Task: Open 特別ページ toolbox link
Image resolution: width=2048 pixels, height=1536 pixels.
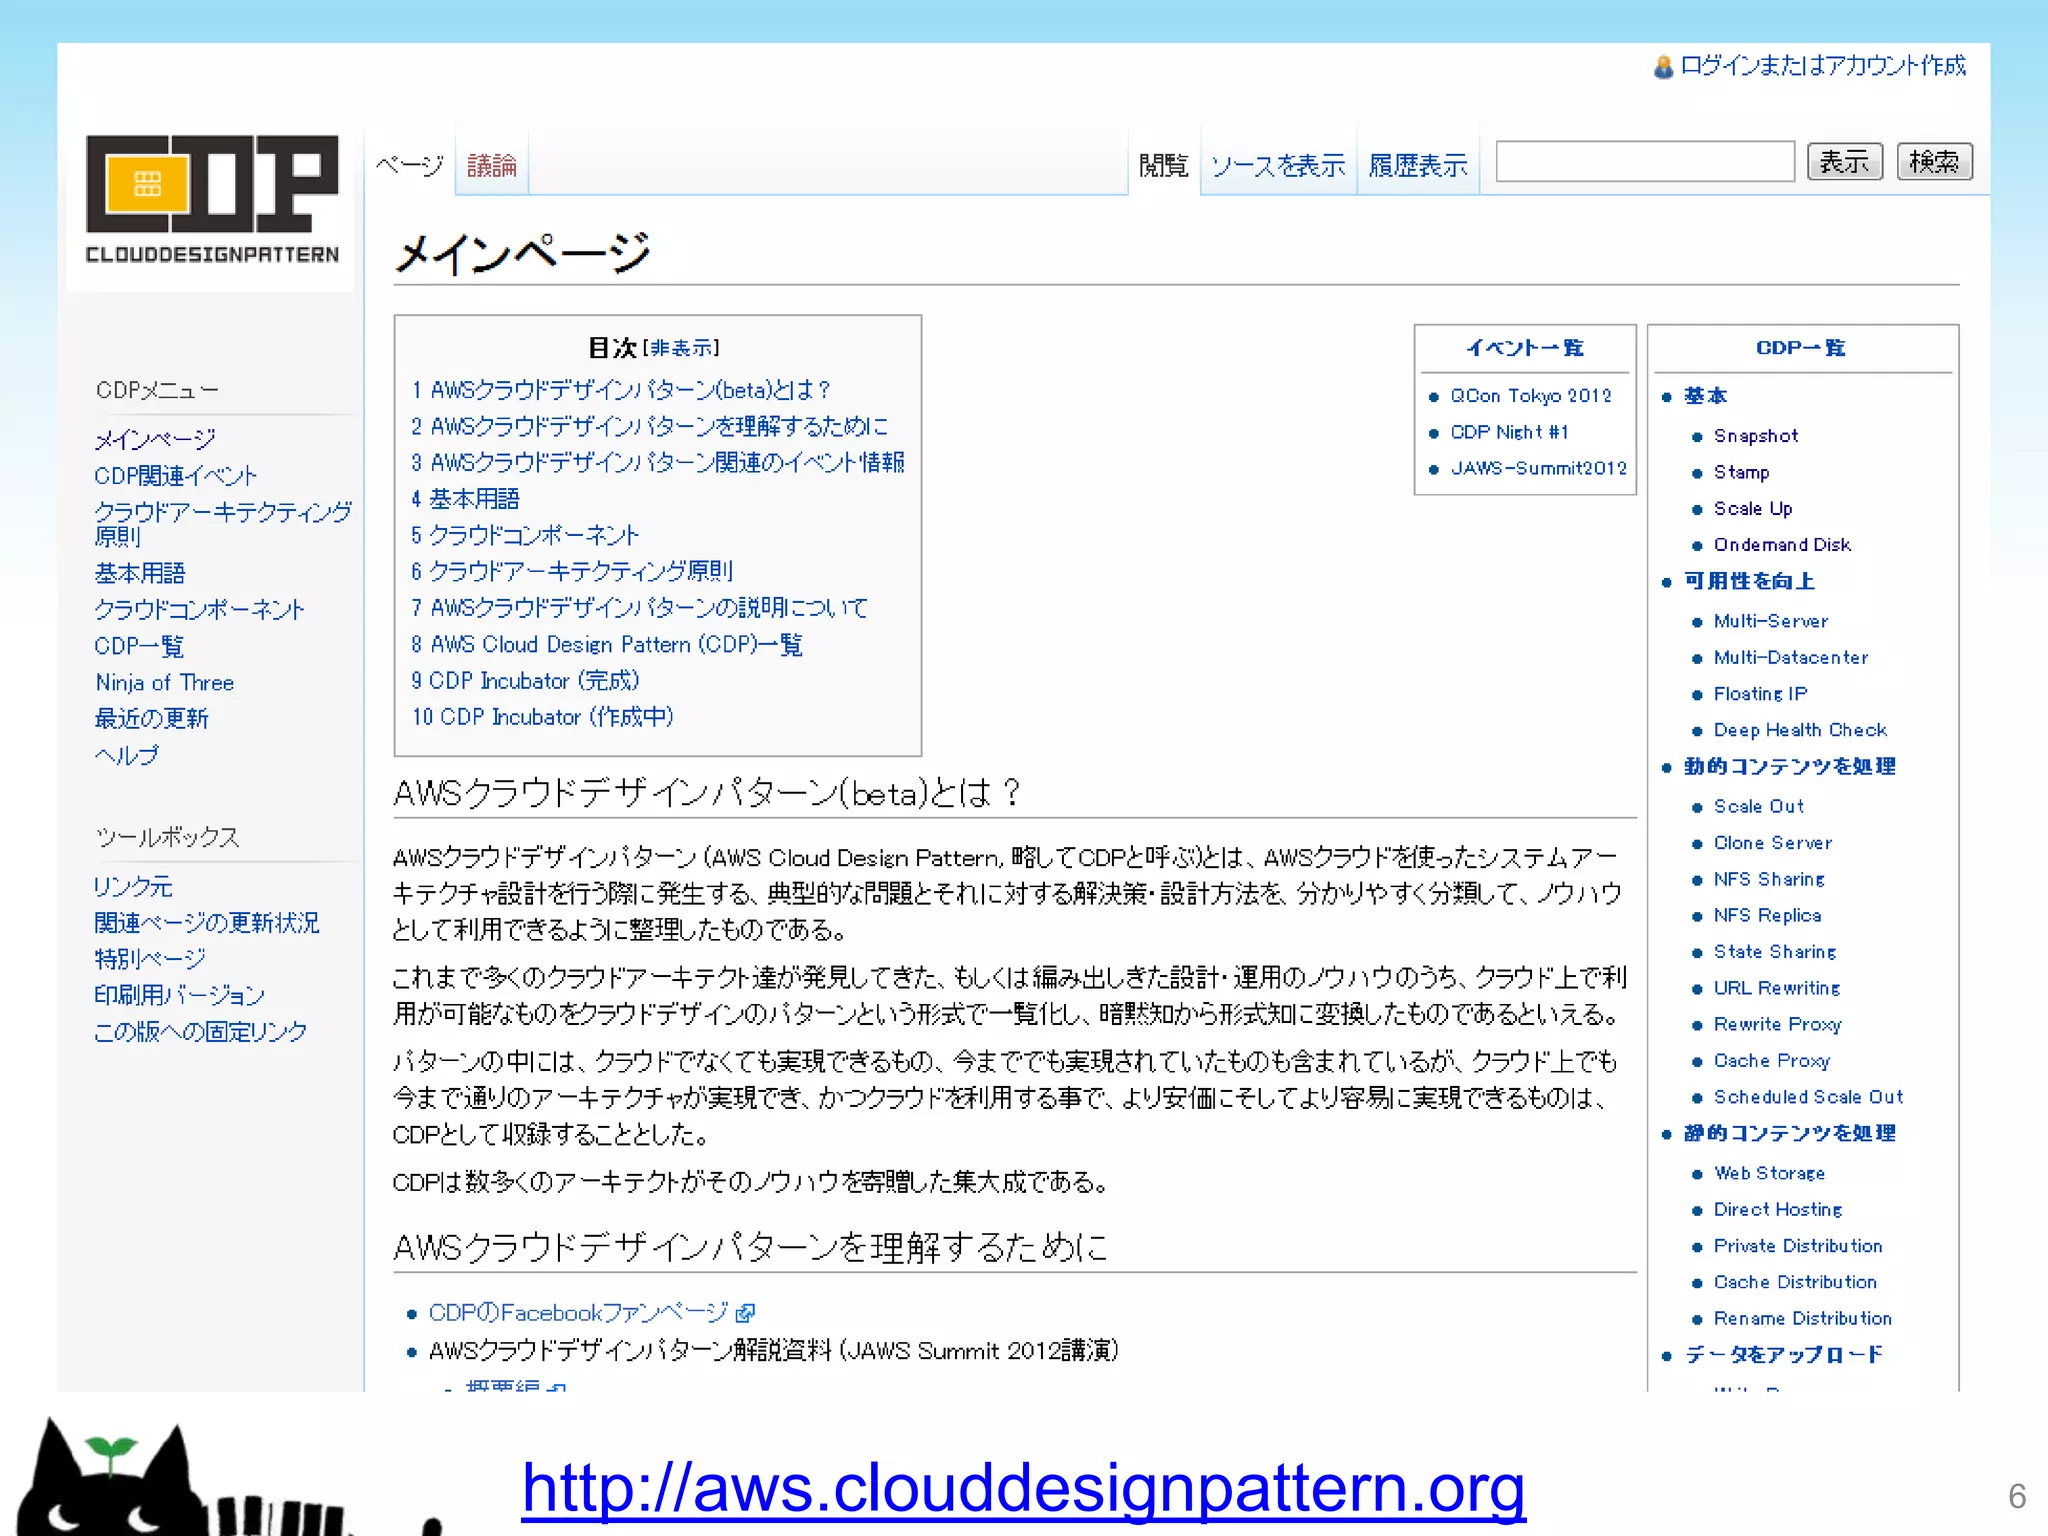Action: (150, 958)
